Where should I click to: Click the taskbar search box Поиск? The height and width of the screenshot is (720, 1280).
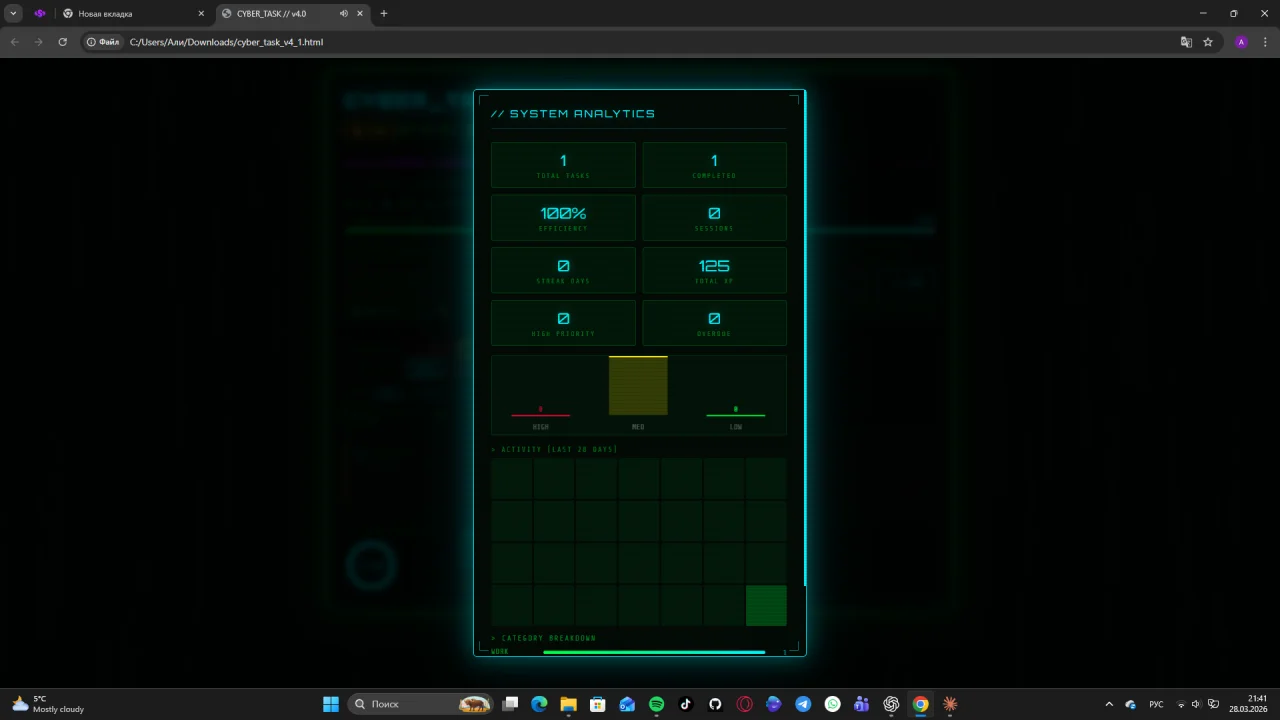[x=422, y=704]
